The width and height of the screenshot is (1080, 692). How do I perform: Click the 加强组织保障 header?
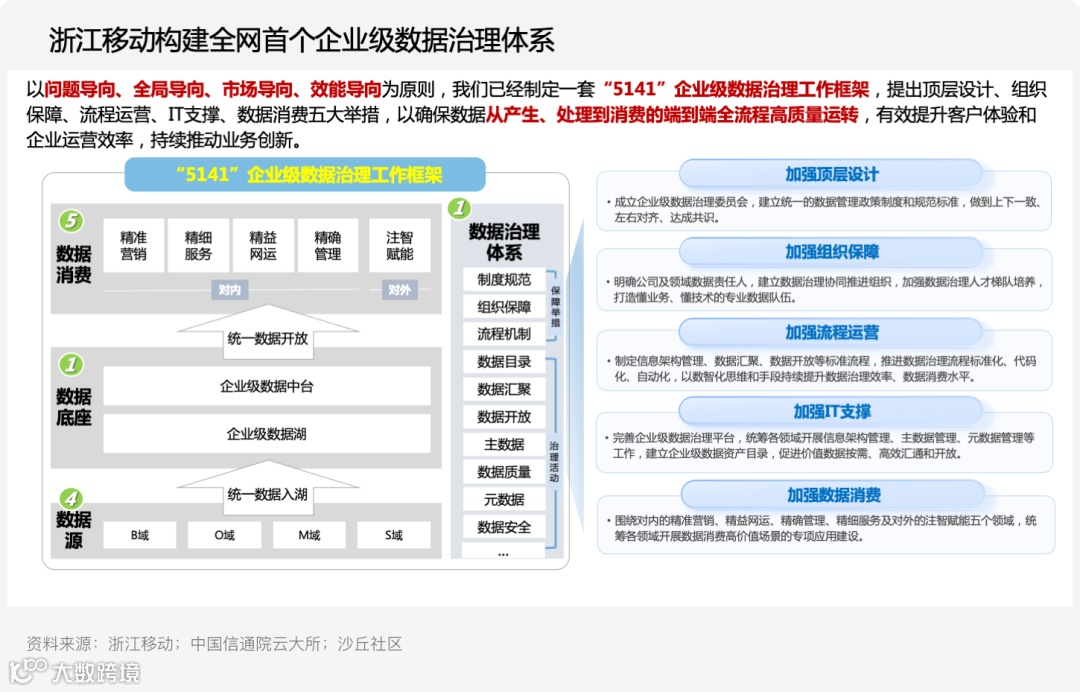coord(831,252)
